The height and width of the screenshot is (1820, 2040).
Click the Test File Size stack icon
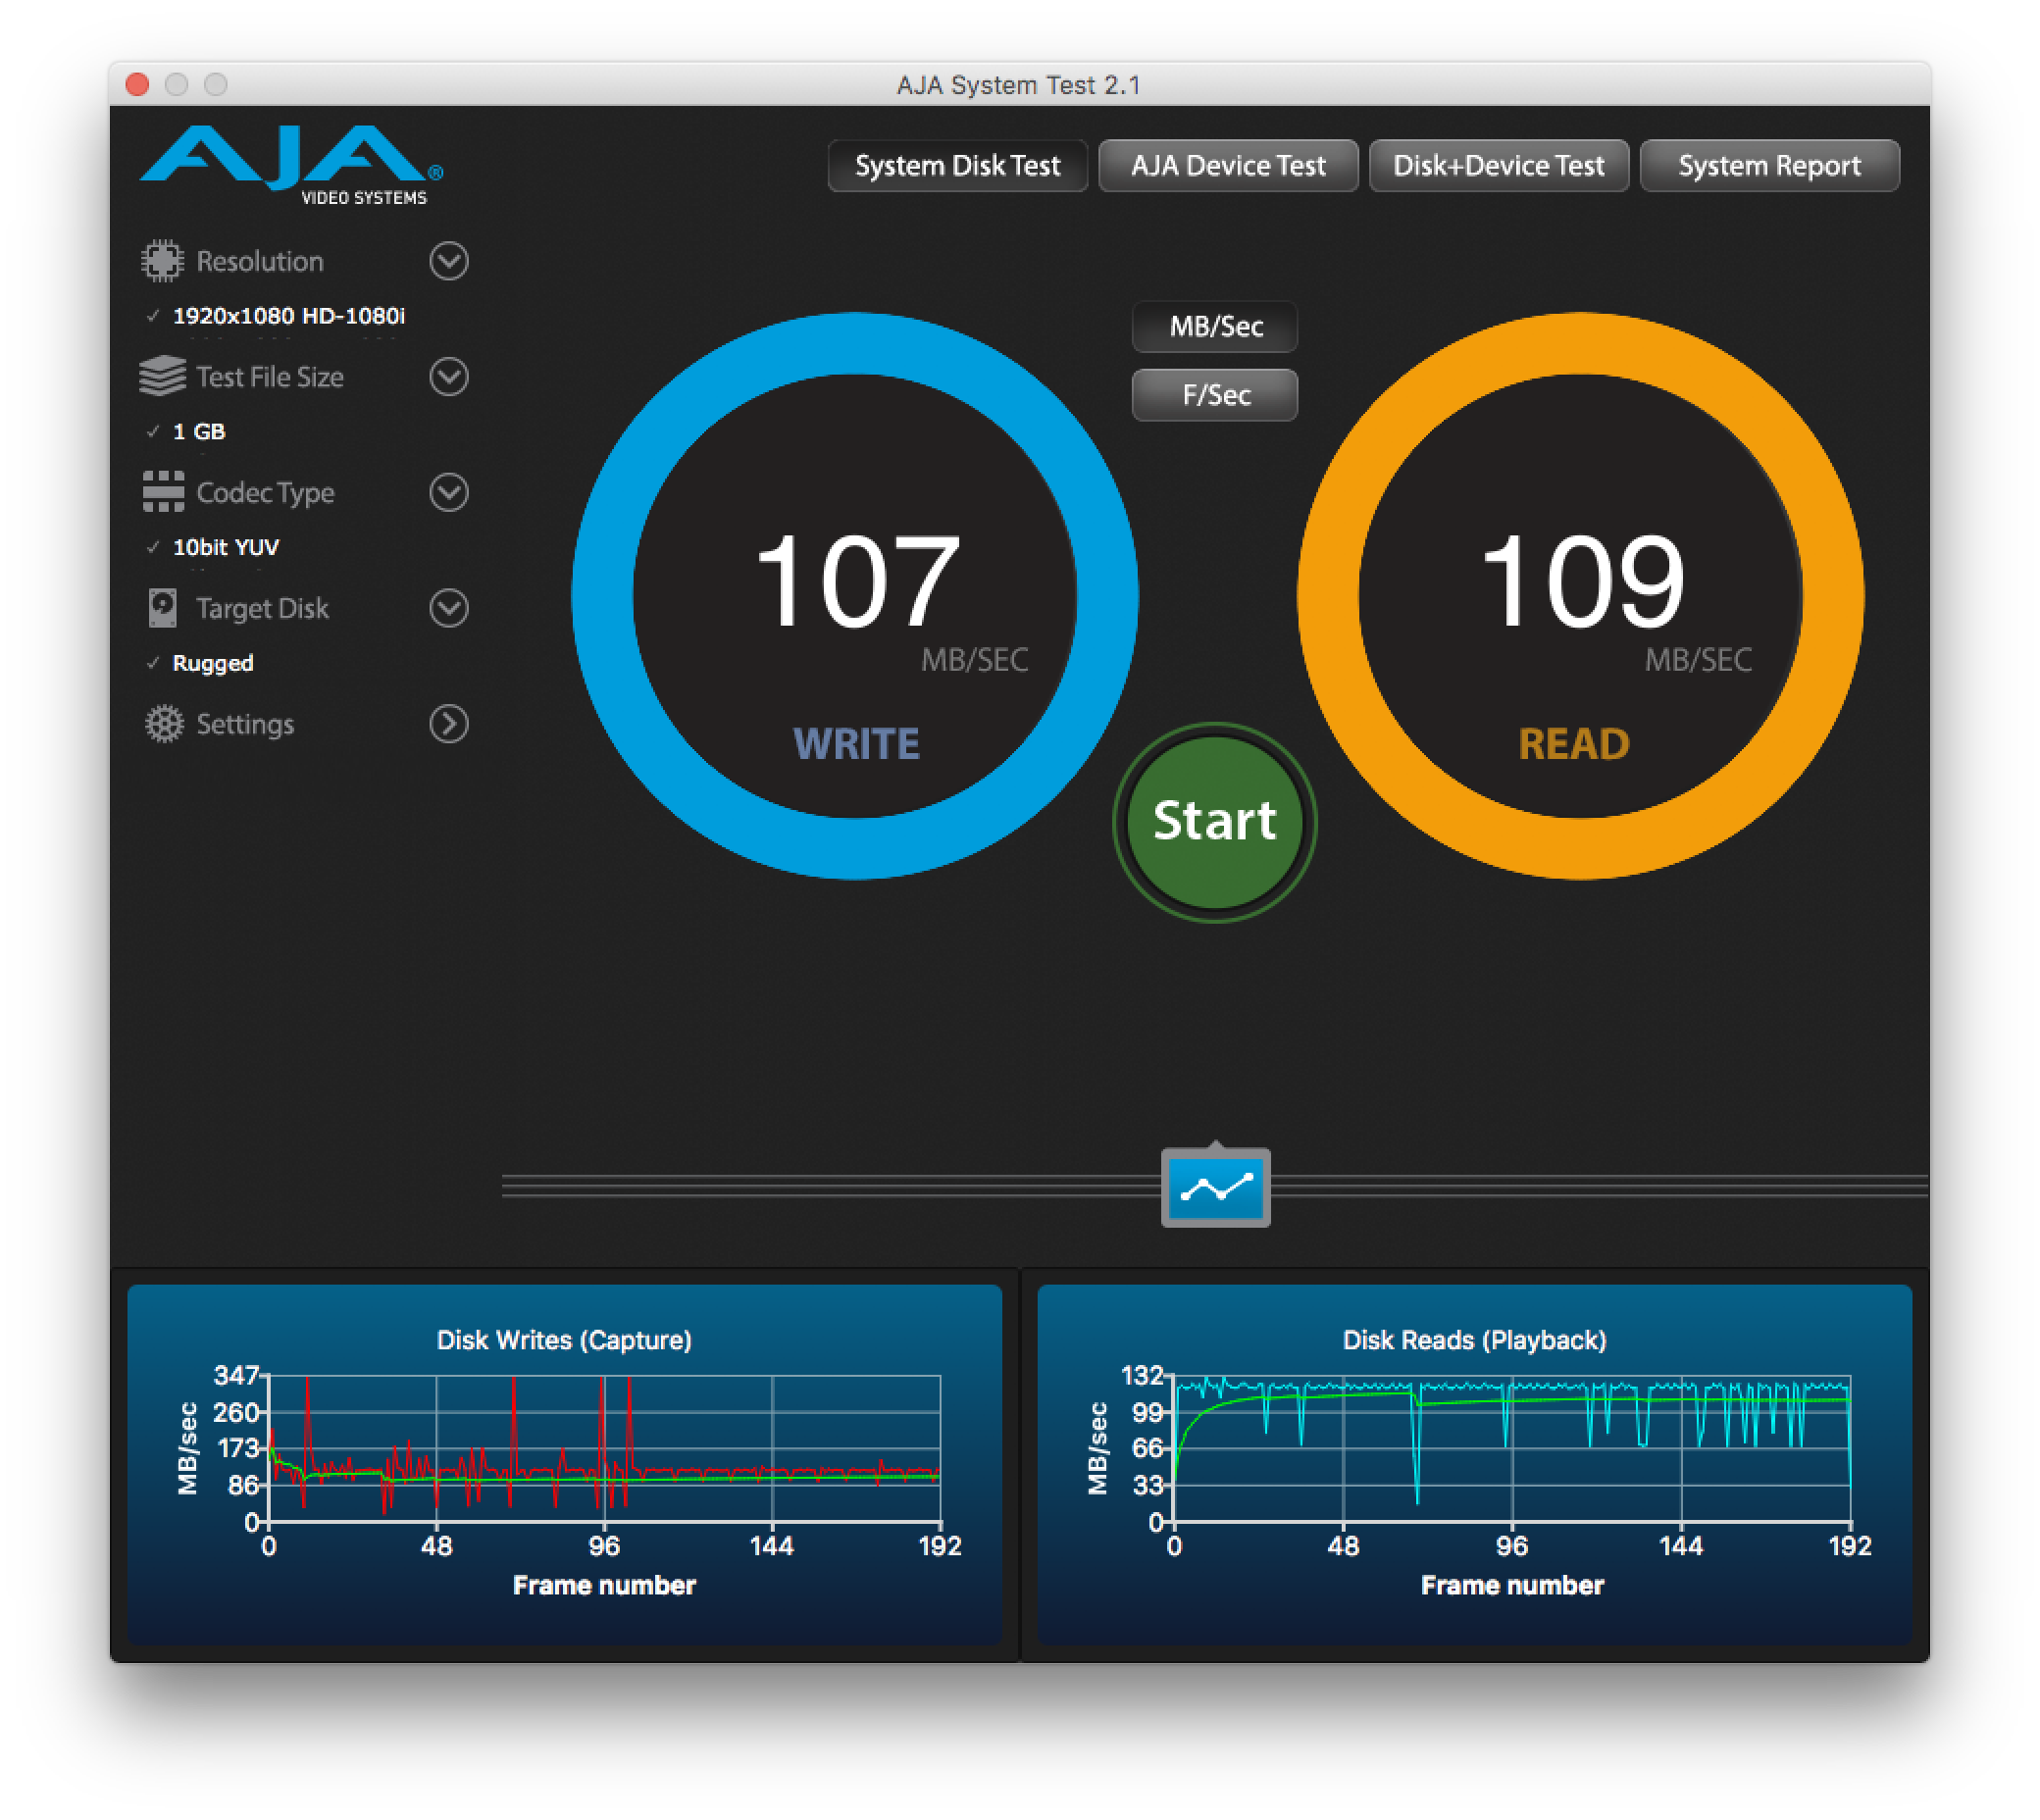162,377
